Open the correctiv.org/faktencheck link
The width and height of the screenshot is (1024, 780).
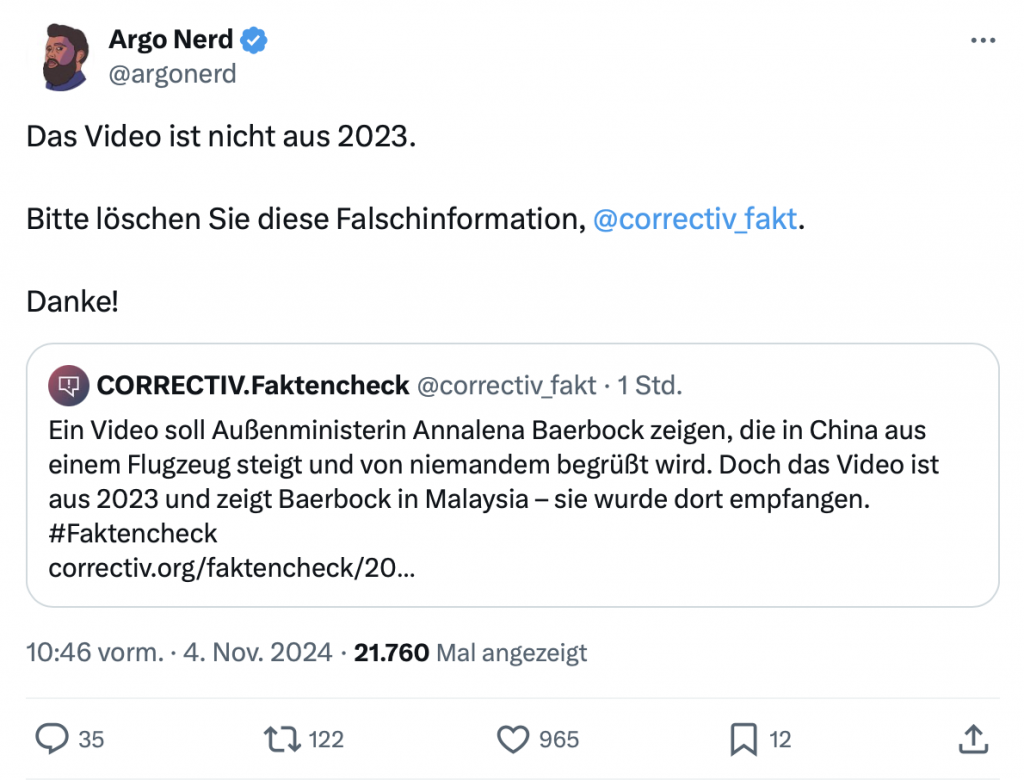click(232, 569)
